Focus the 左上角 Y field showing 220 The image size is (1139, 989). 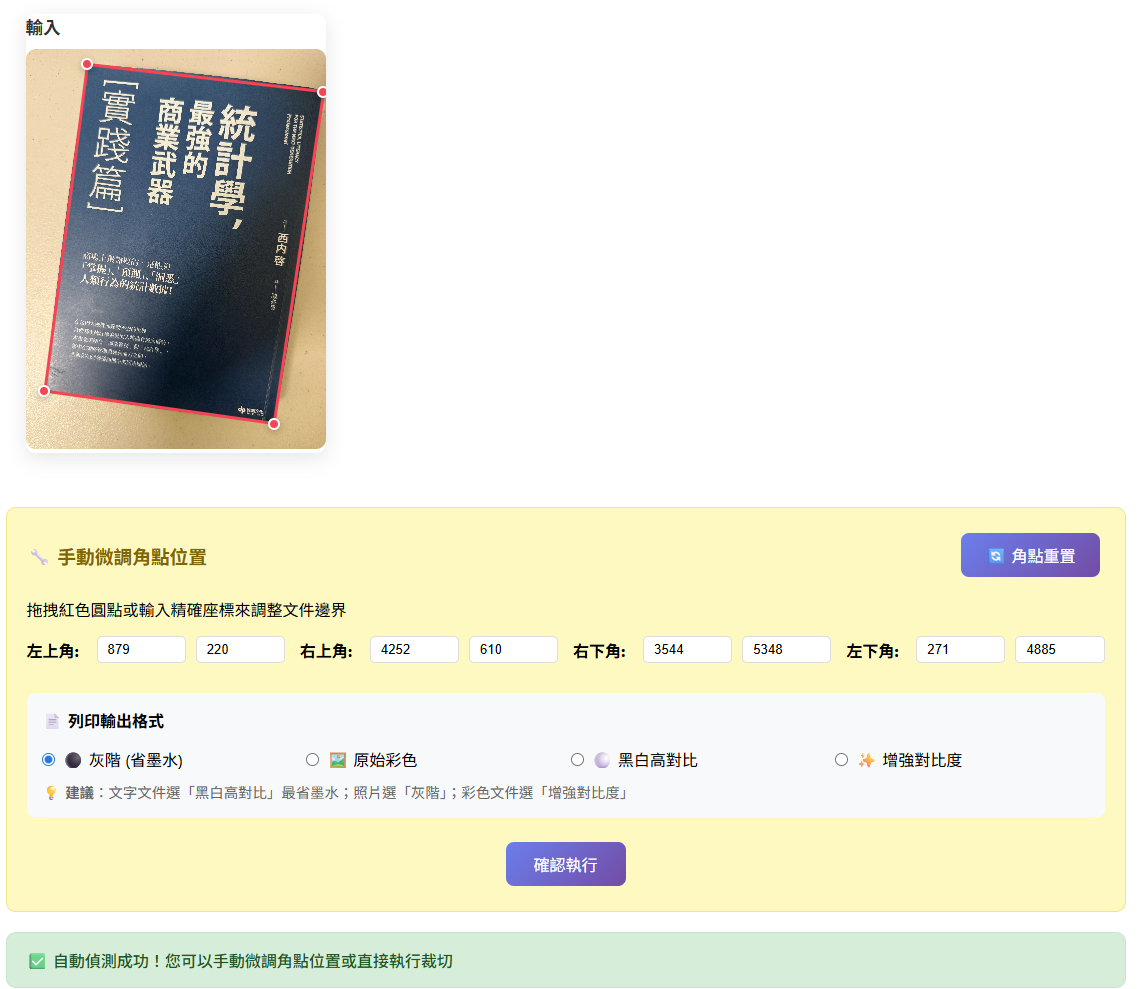pyautogui.click(x=240, y=649)
